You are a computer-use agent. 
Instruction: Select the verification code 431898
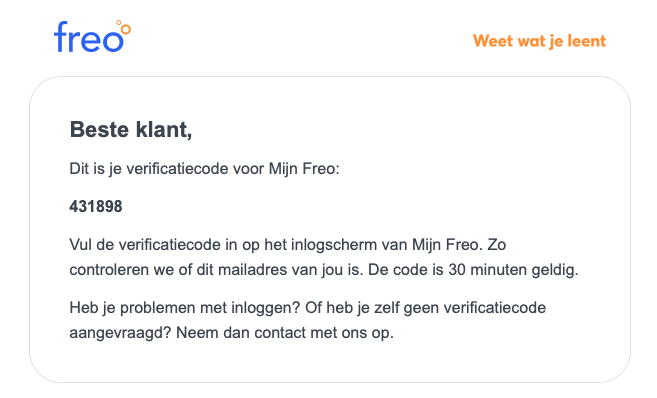point(96,207)
